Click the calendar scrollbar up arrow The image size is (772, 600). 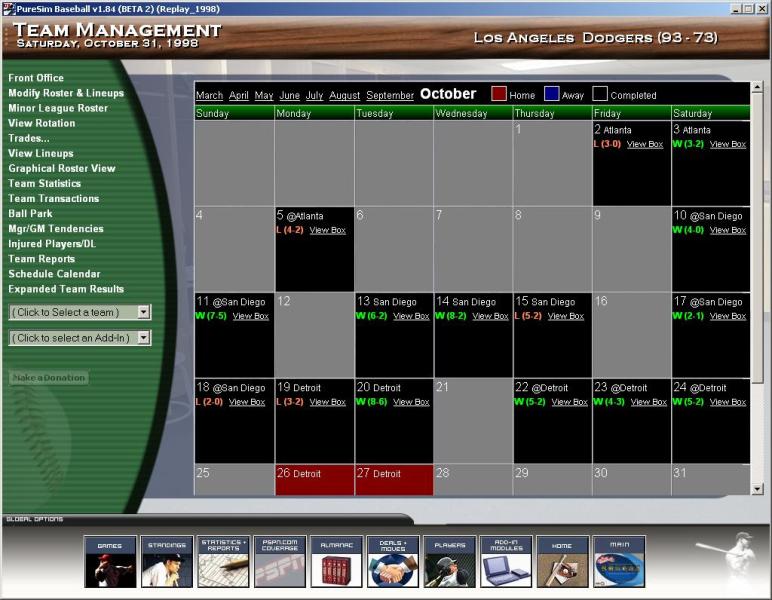757,88
